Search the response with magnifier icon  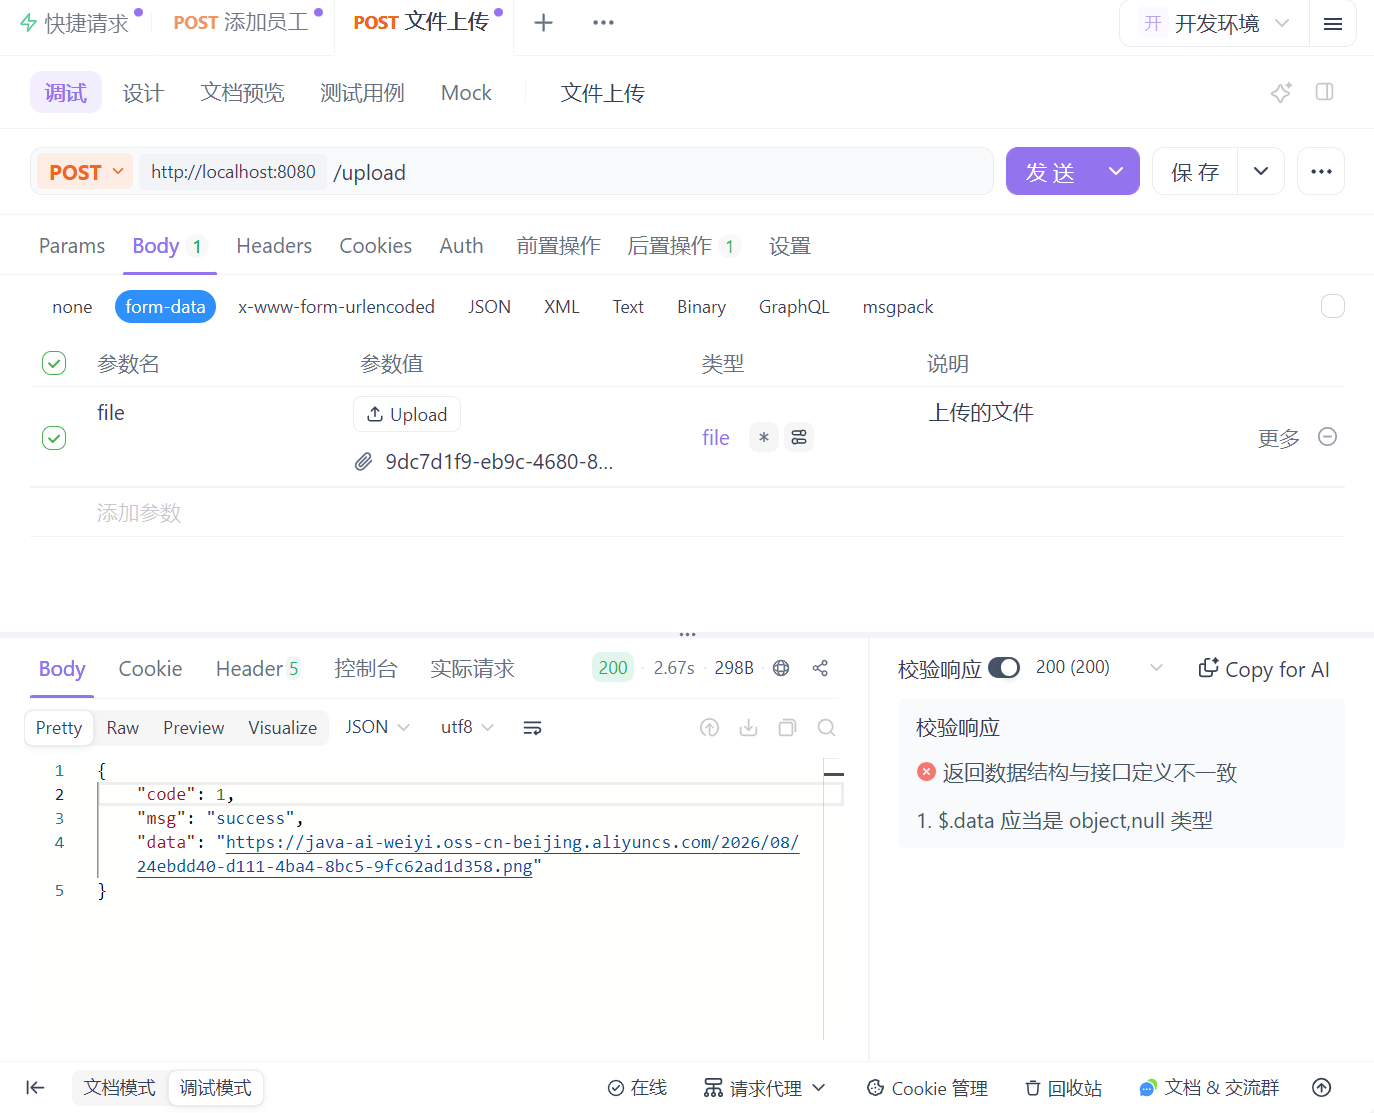(x=826, y=728)
